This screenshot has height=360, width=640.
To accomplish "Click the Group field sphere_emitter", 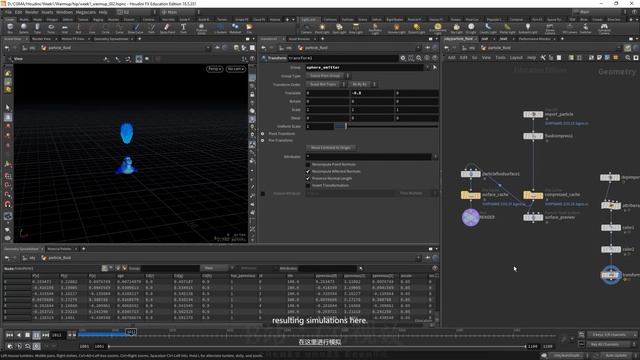I will (x=365, y=67).
